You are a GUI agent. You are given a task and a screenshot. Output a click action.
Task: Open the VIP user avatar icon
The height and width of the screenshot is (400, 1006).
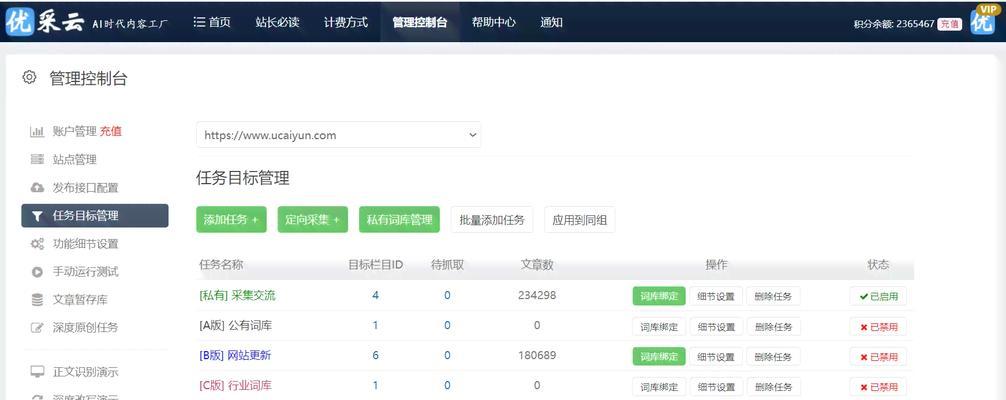983,20
